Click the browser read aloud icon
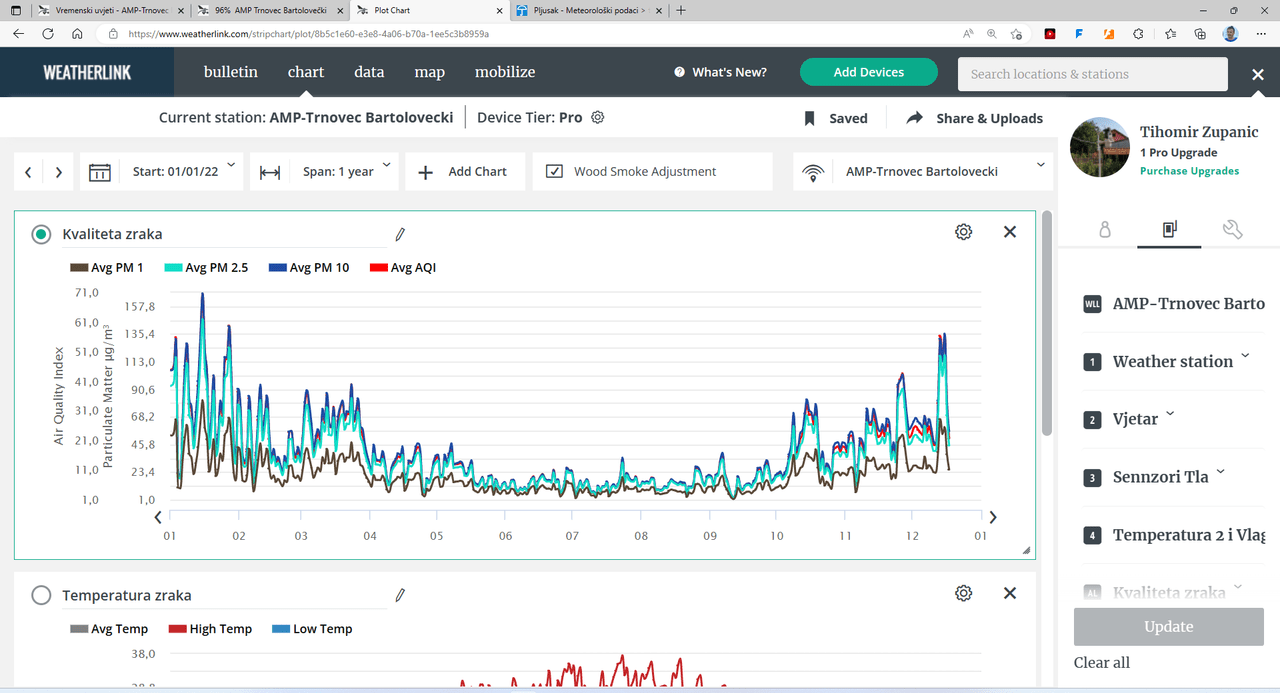The image size is (1280, 693). tap(968, 33)
